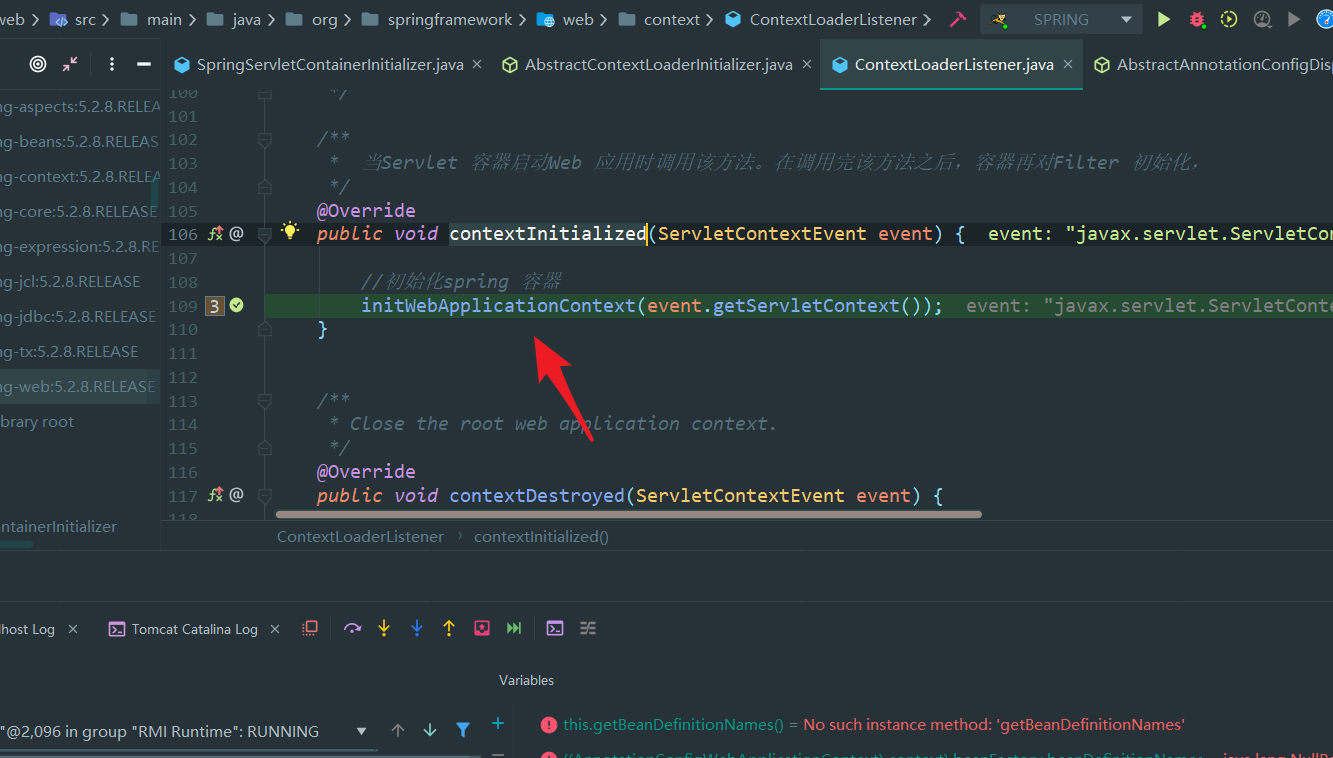Click Step Over debugger icon

pyautogui.click(x=352, y=628)
